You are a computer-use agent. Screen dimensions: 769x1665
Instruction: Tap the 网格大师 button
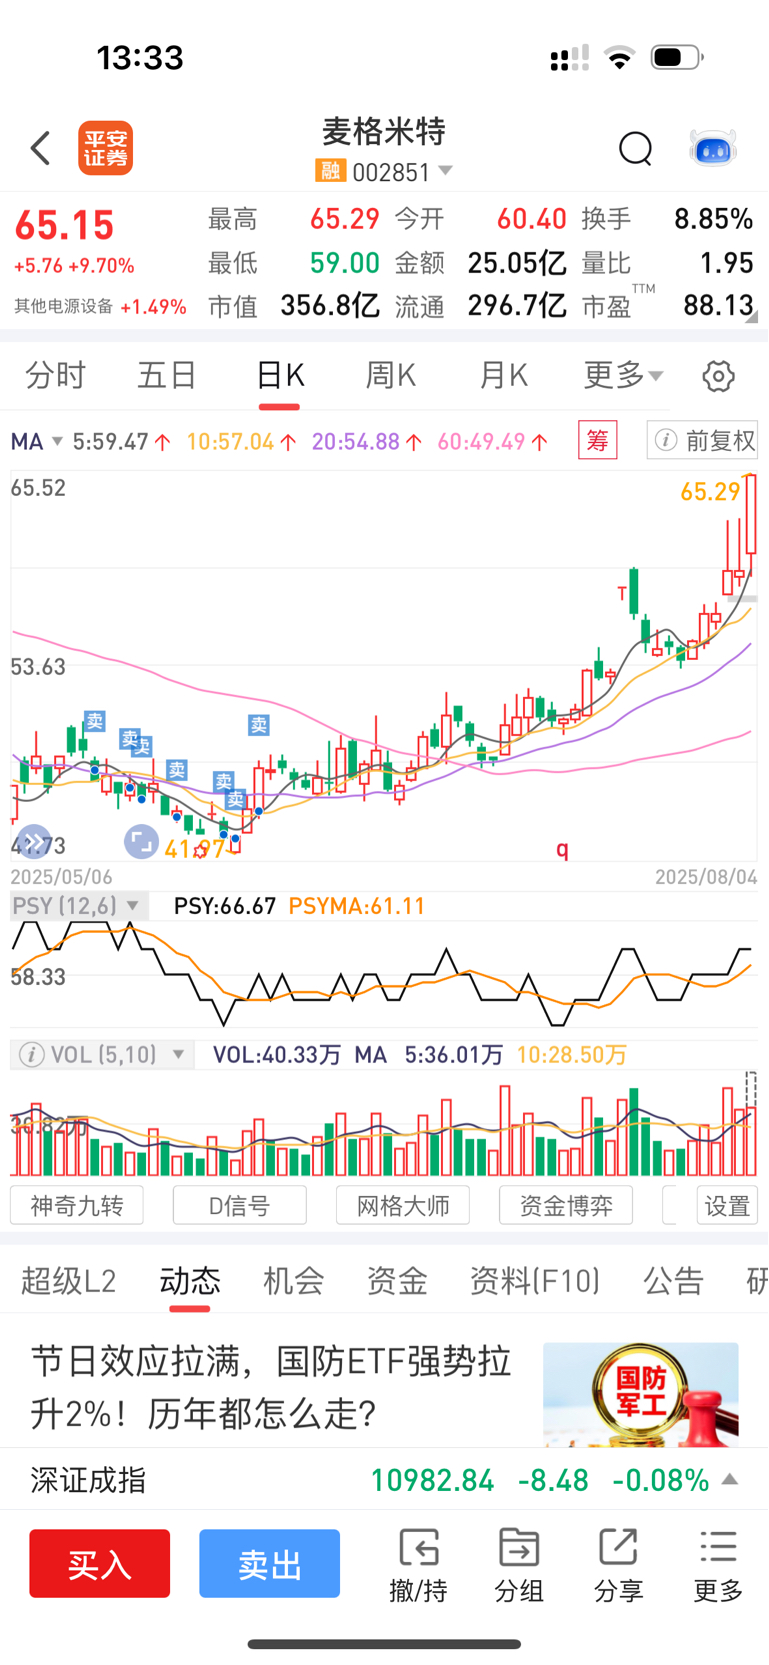[x=403, y=1205]
